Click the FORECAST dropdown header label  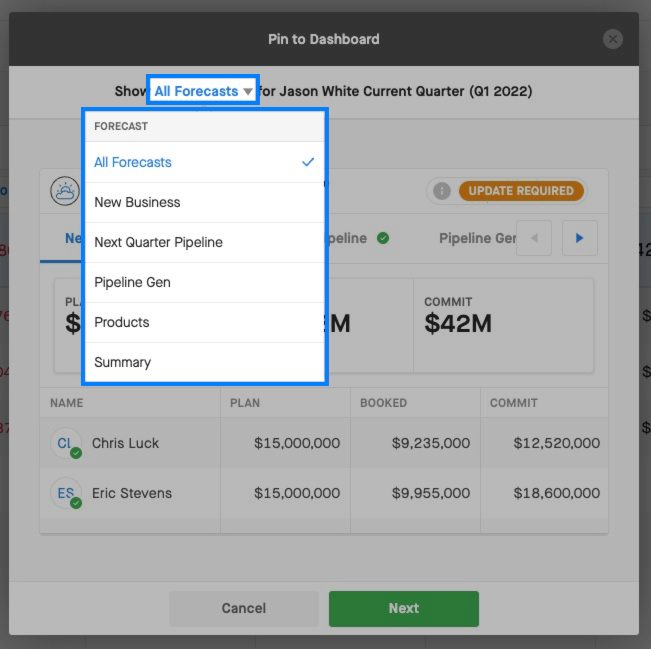pos(121,126)
